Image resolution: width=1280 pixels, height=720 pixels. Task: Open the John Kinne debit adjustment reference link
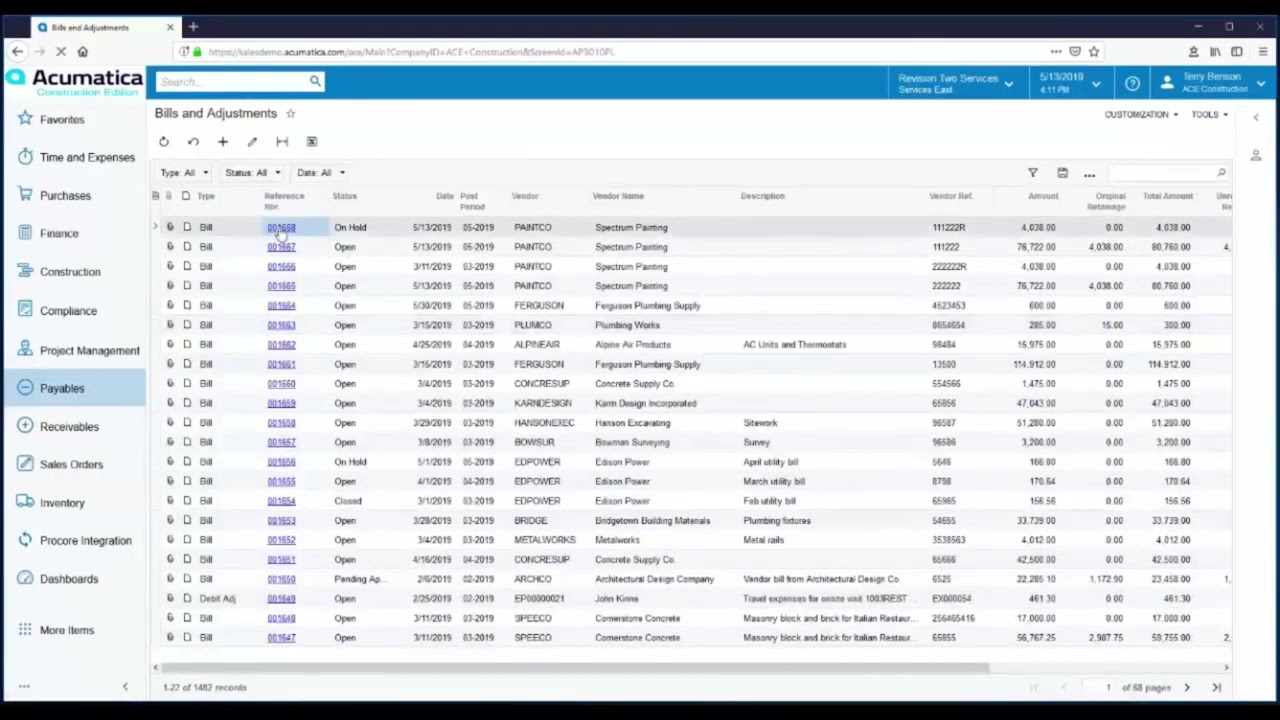click(281, 598)
